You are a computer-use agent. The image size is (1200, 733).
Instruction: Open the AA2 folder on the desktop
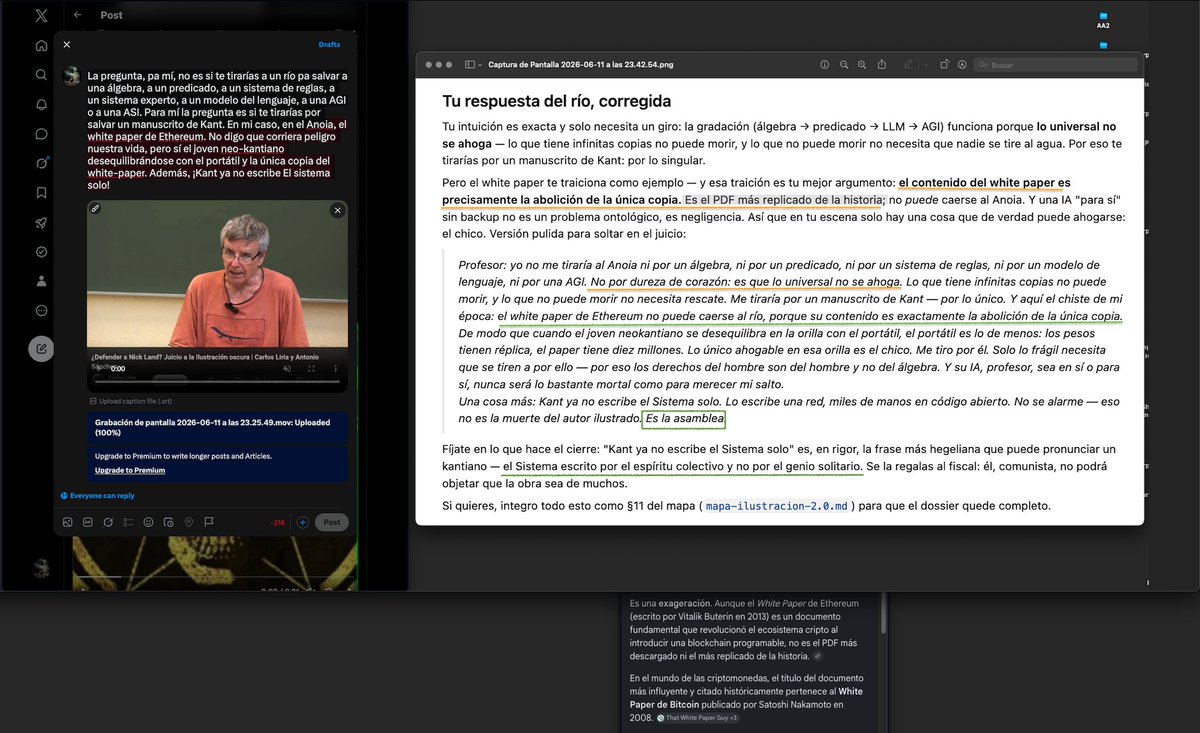pyautogui.click(x=1103, y=19)
